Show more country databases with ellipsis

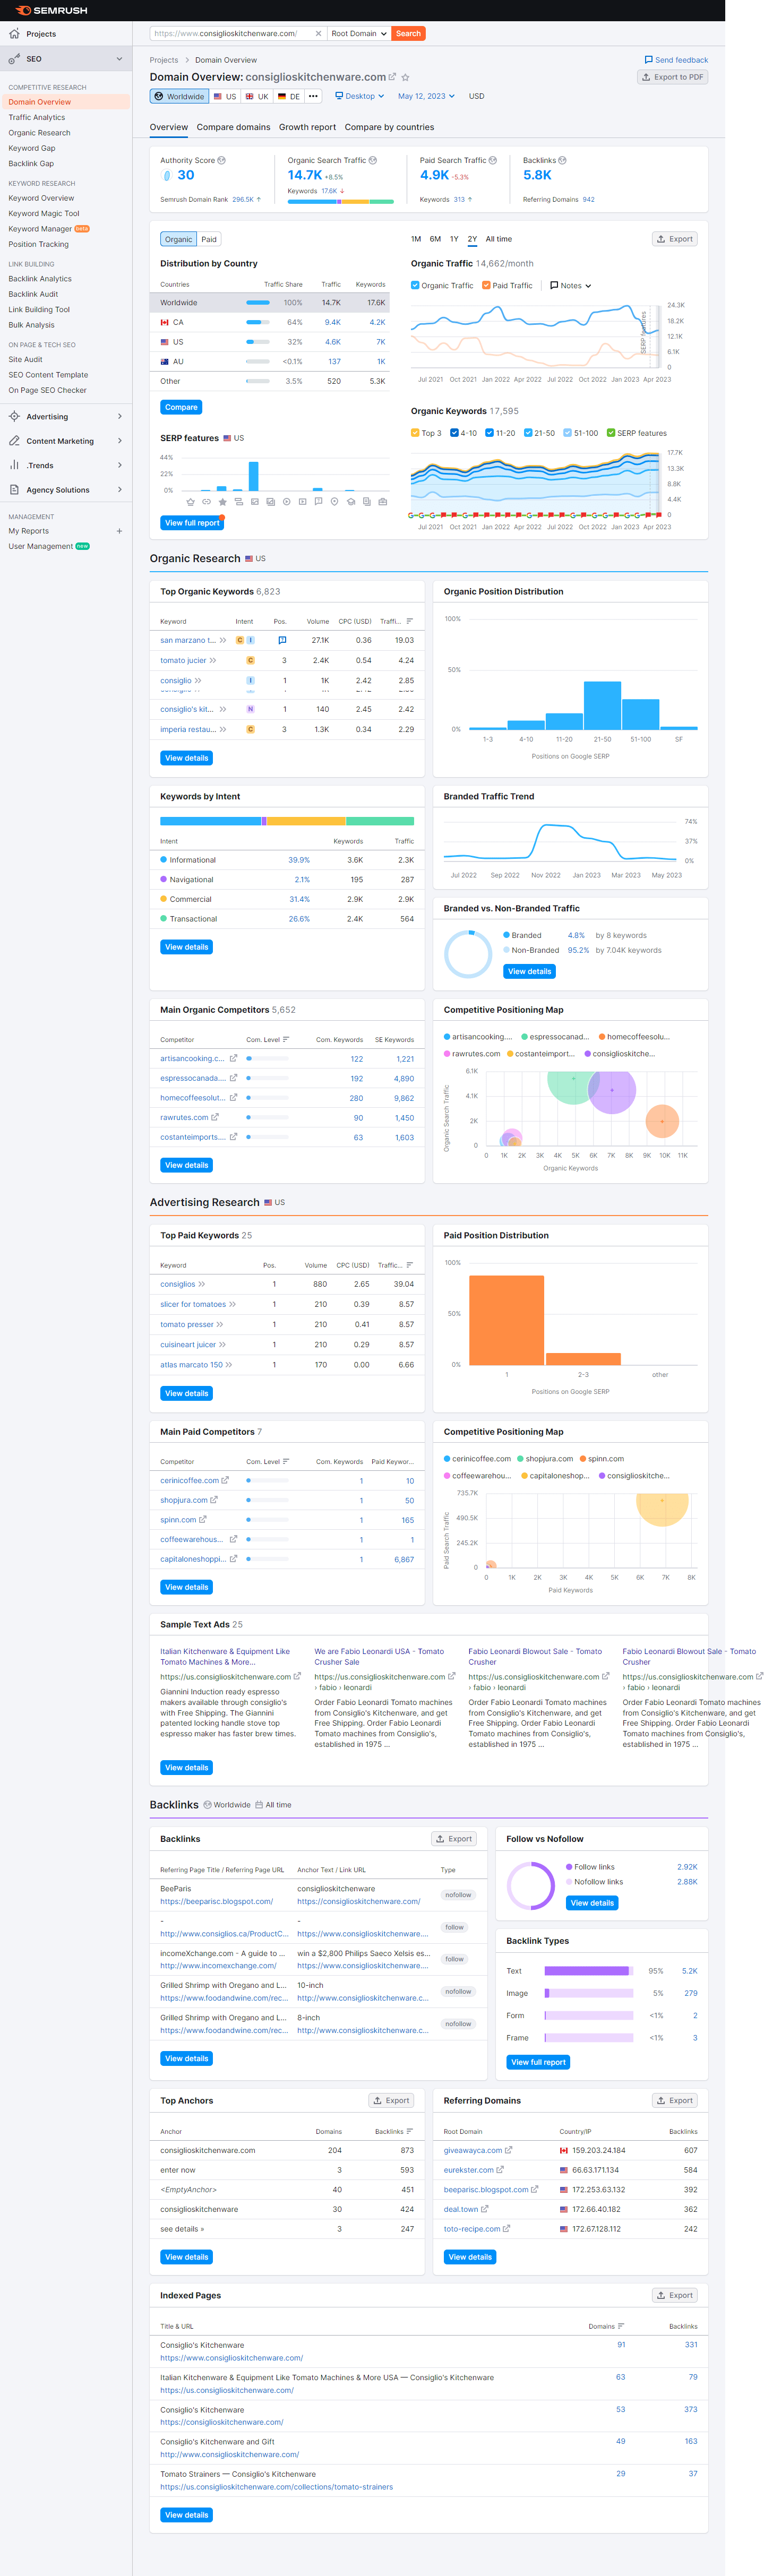[313, 97]
